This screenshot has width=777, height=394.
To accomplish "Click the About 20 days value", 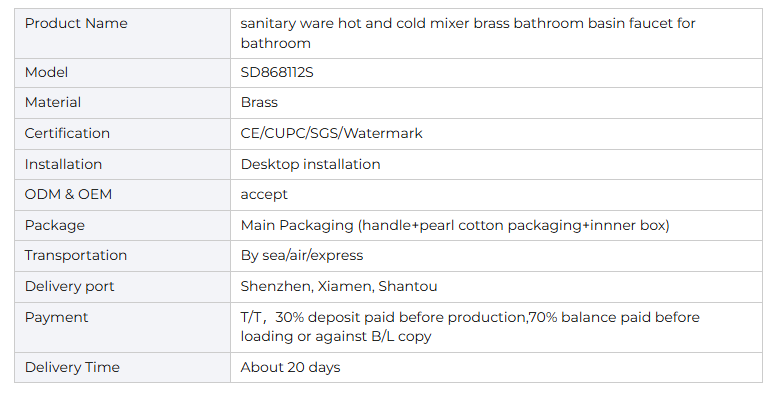I will pyautogui.click(x=290, y=368).
